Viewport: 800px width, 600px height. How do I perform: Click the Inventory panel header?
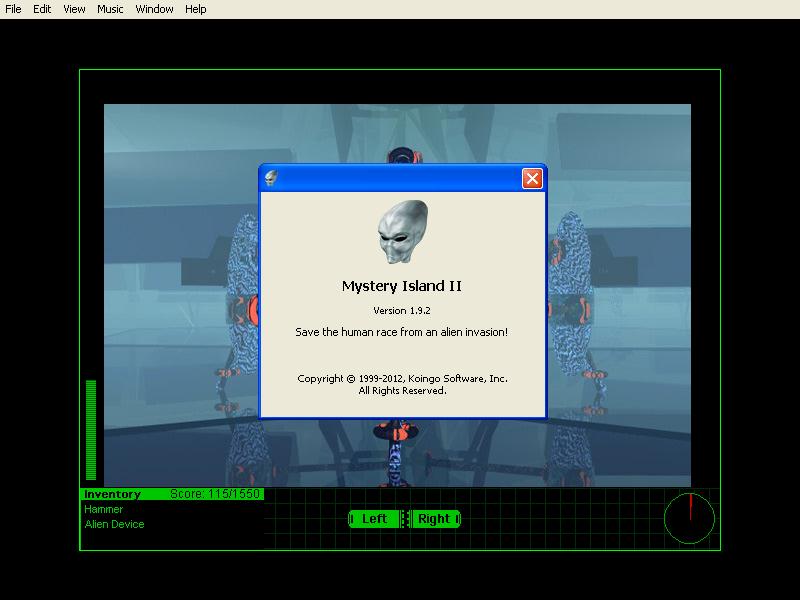coord(110,493)
